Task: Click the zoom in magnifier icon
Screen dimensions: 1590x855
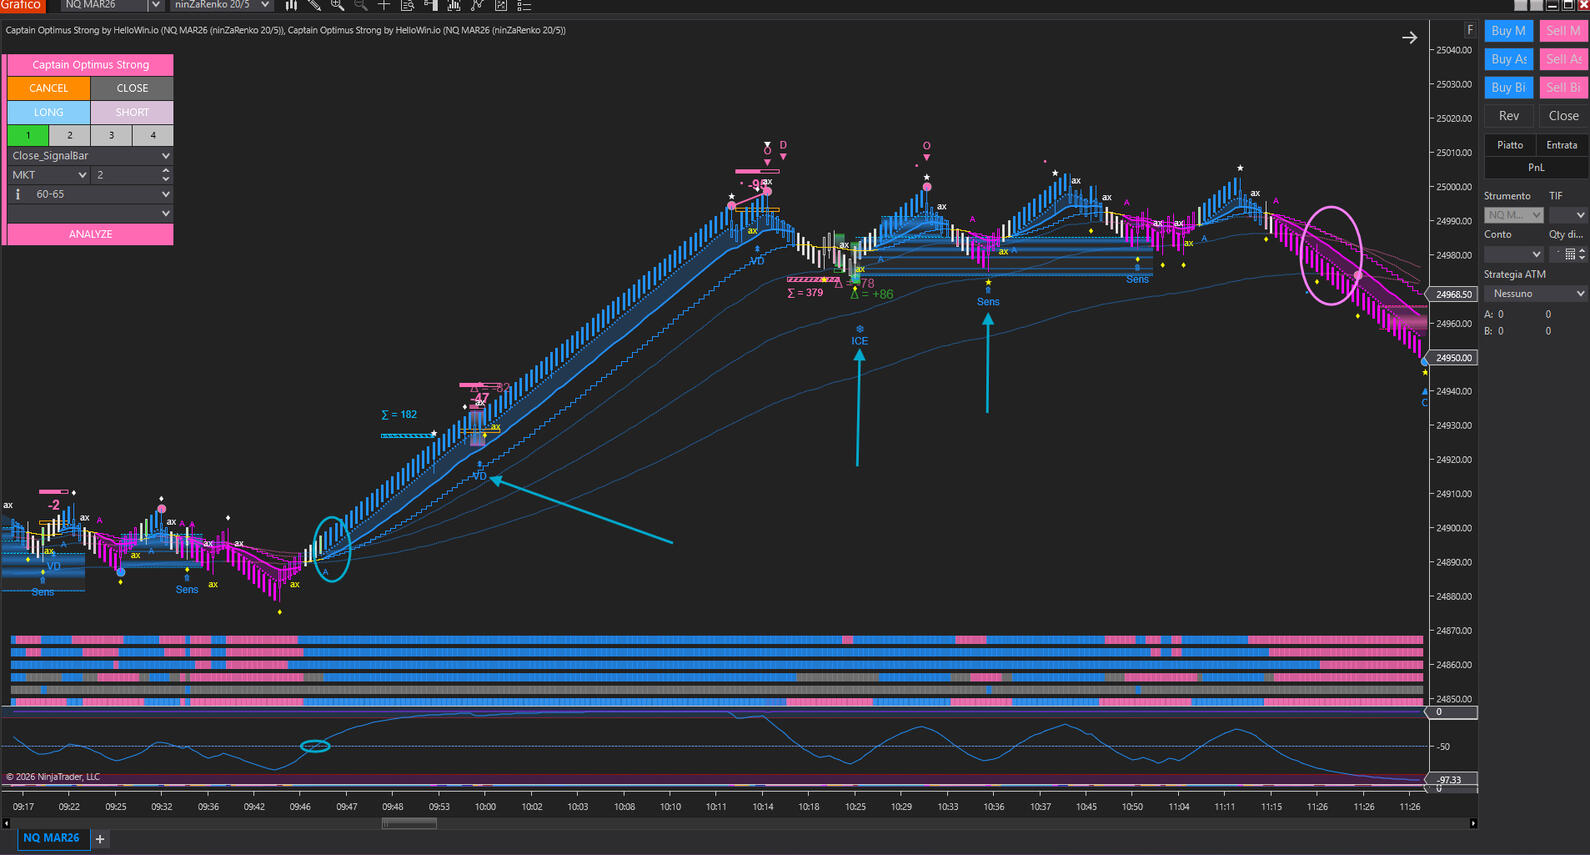Action: (337, 5)
